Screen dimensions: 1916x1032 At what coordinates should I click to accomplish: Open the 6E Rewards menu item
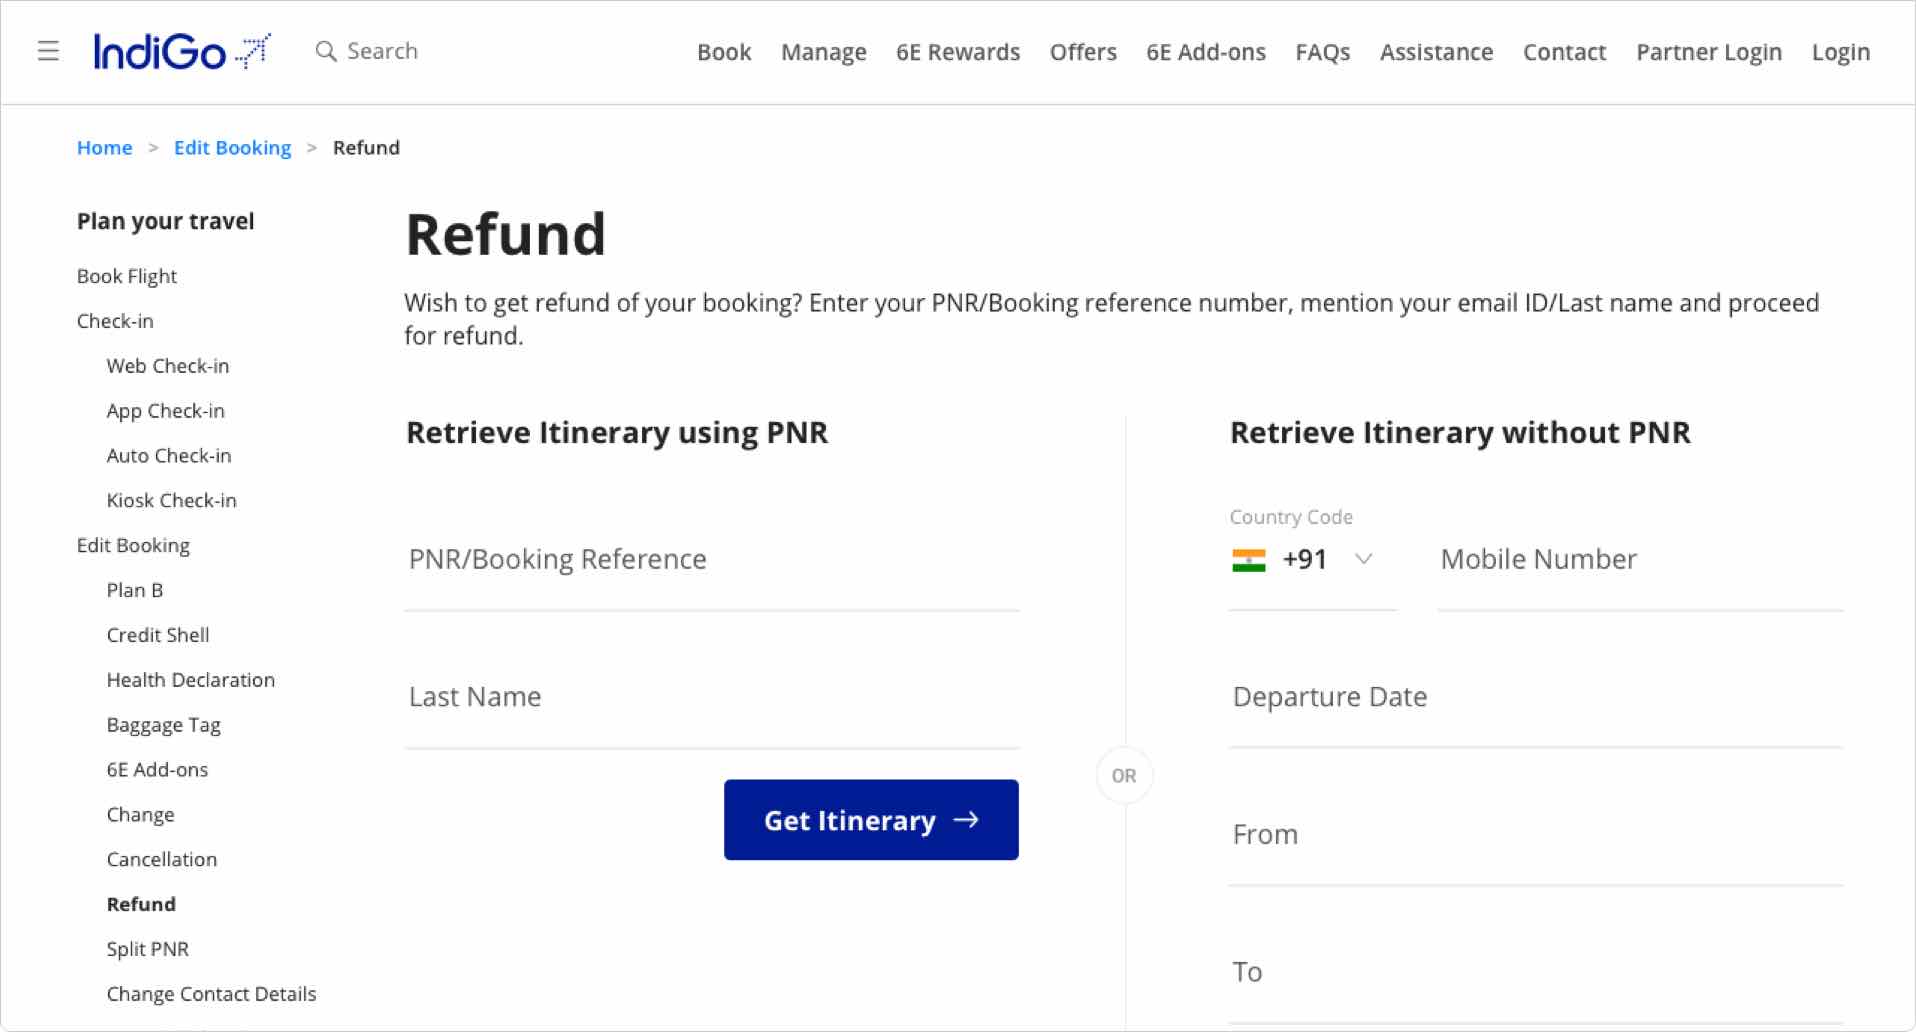tap(957, 52)
